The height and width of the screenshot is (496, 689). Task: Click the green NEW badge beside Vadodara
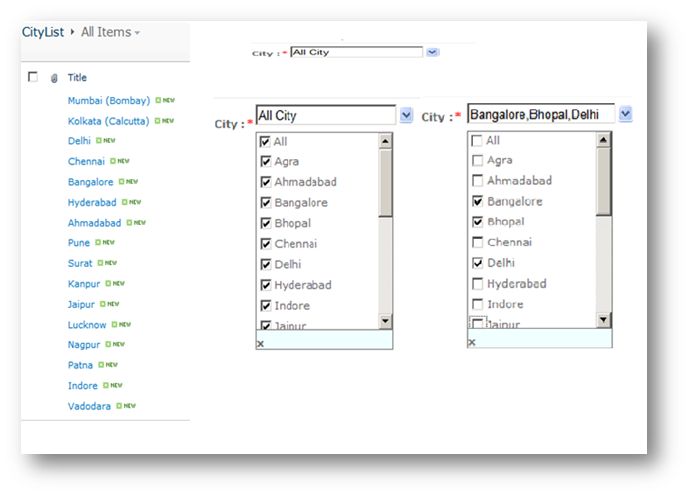click(x=126, y=405)
